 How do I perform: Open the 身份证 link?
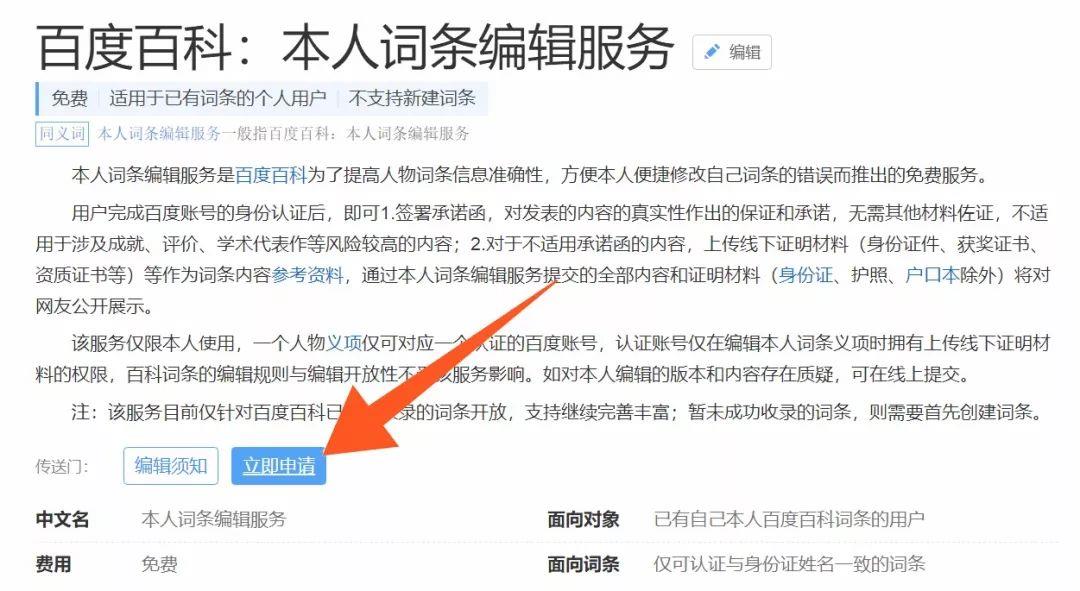805,275
